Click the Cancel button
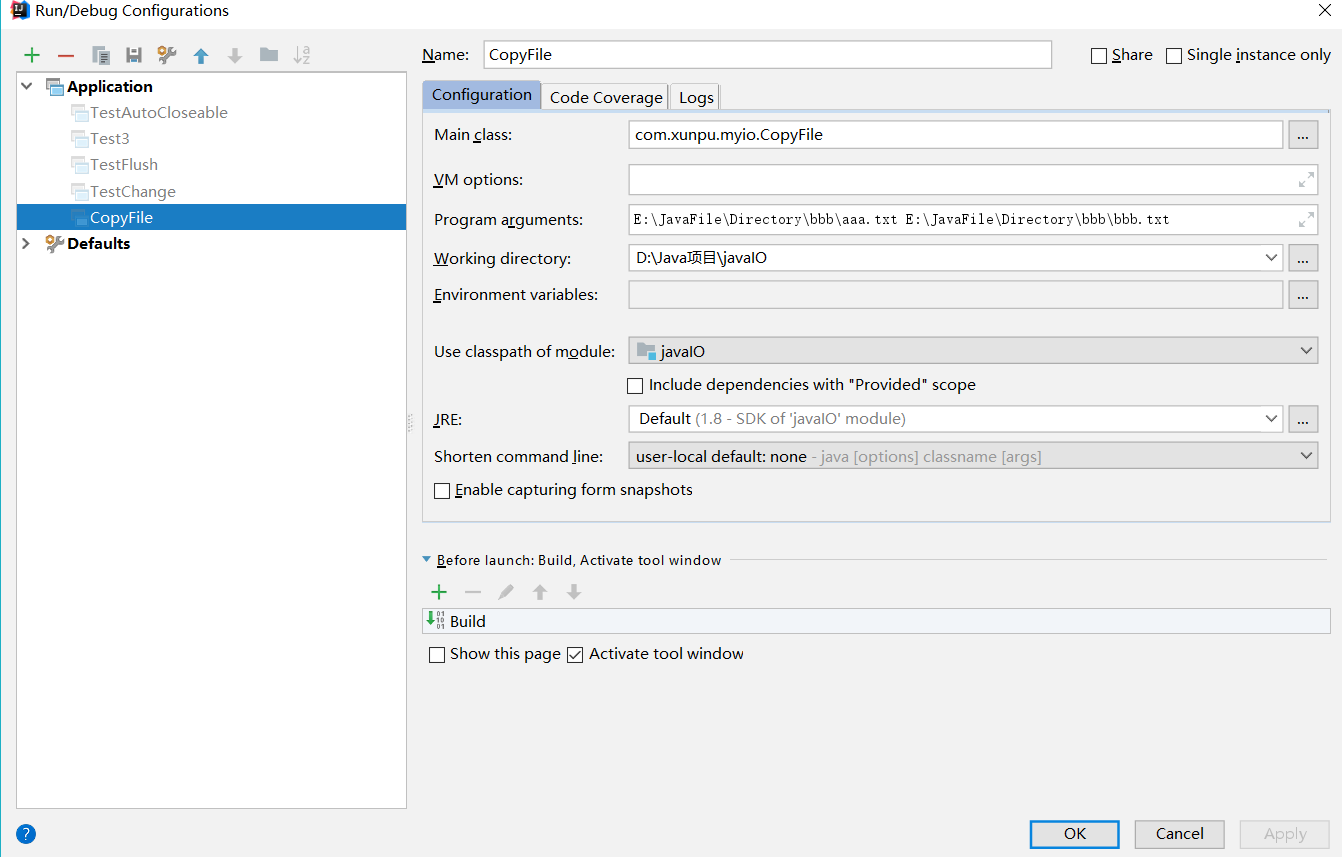The height and width of the screenshot is (857, 1342). pyautogui.click(x=1180, y=834)
